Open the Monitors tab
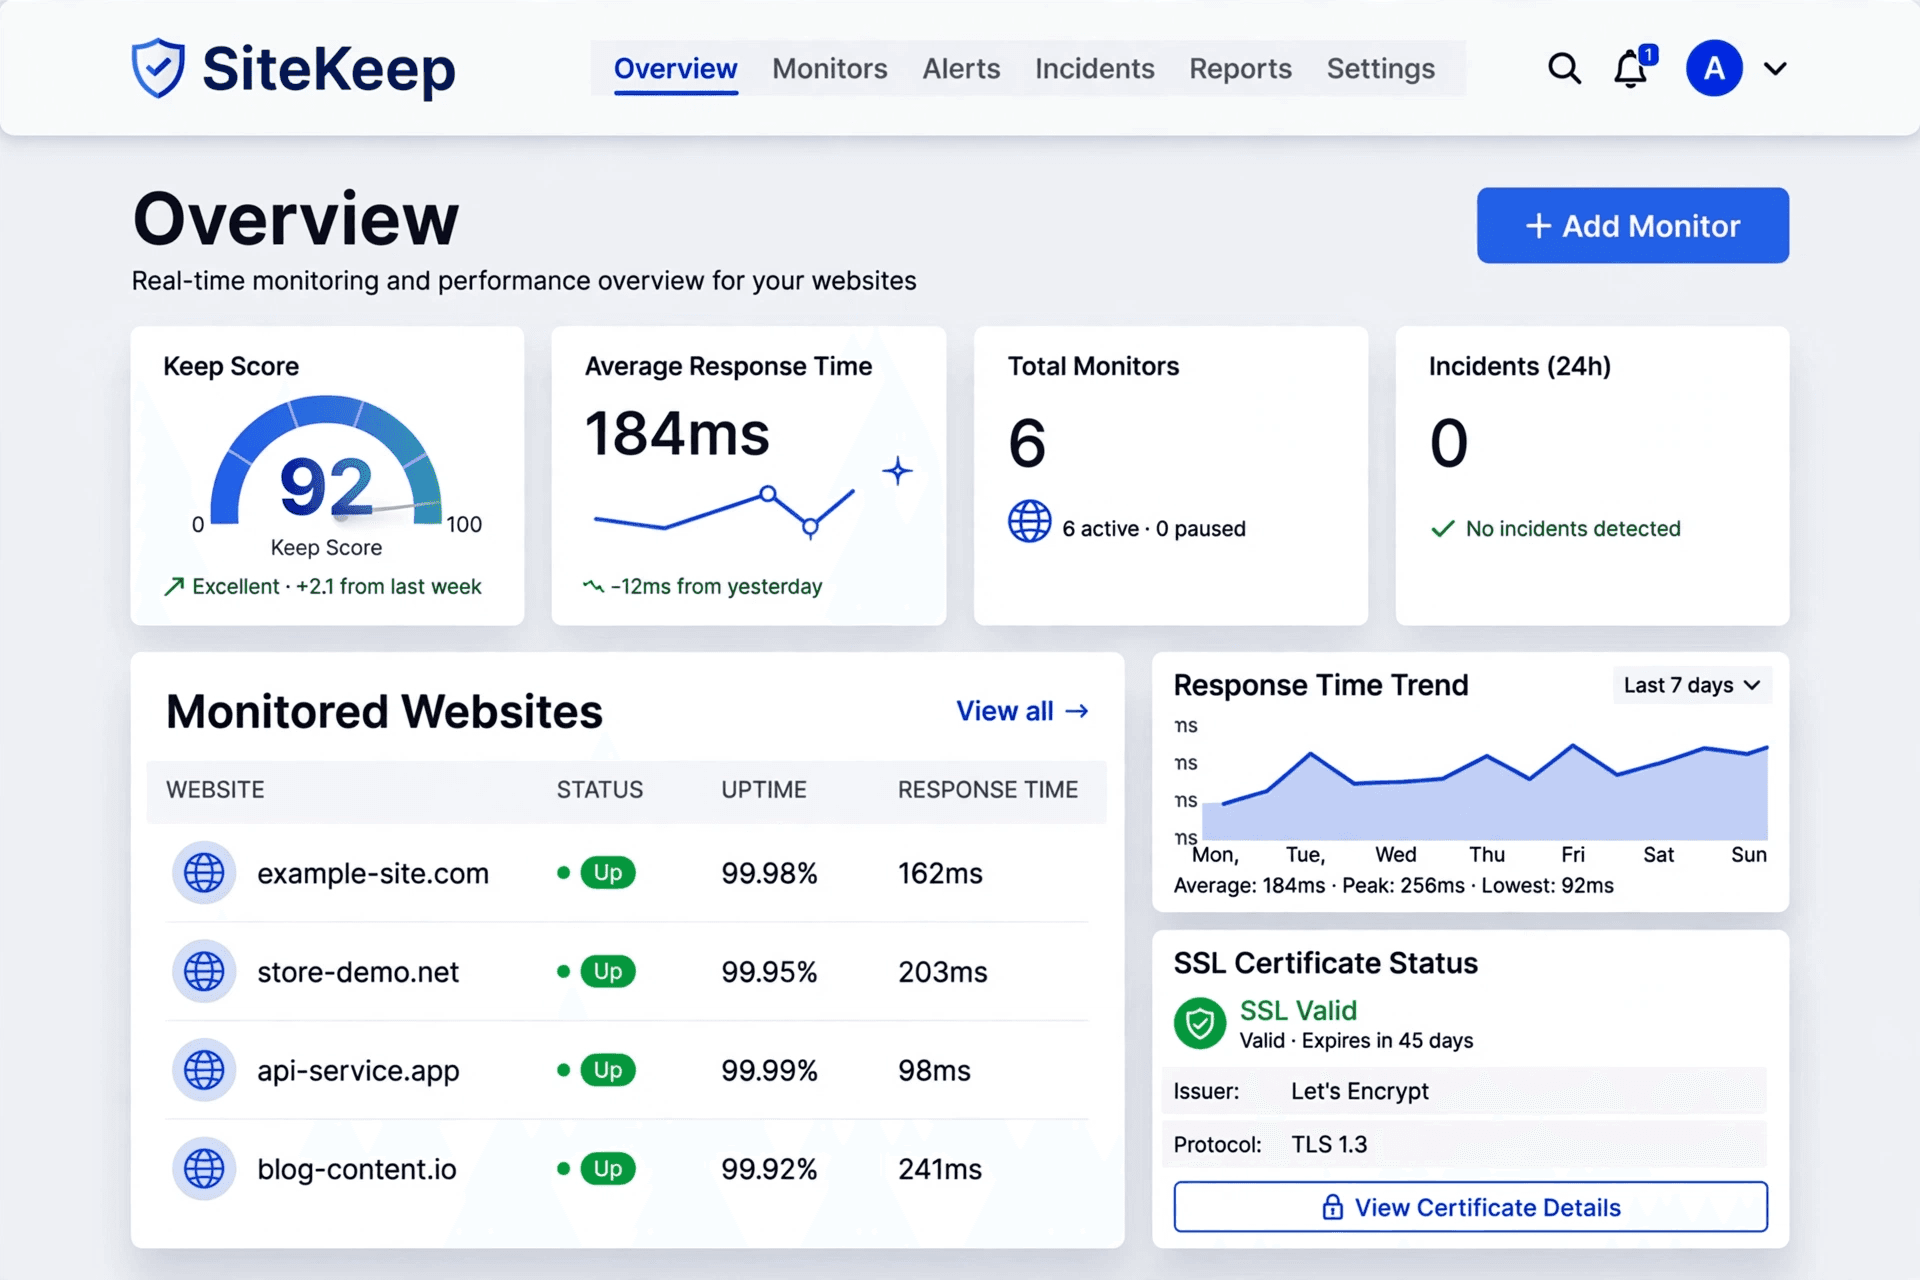The height and width of the screenshot is (1280, 1920). coord(829,68)
